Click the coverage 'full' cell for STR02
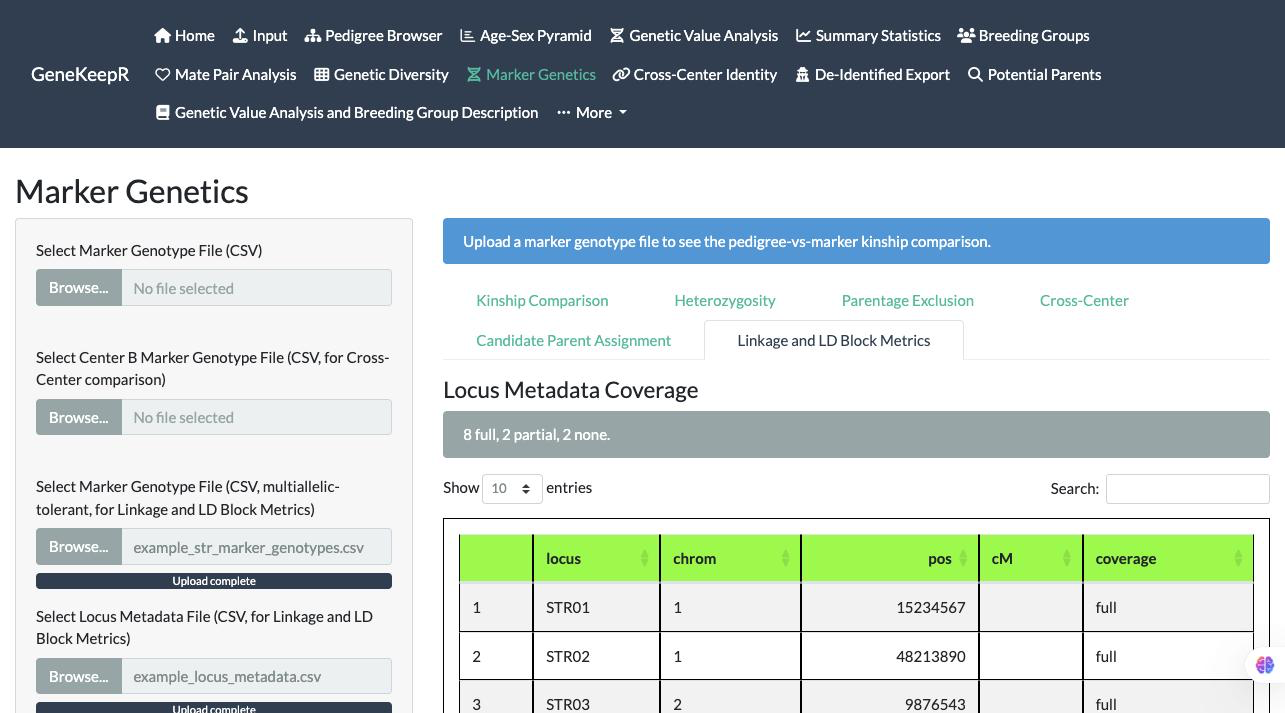Screen dimensions: 1285x713 pos(1168,657)
